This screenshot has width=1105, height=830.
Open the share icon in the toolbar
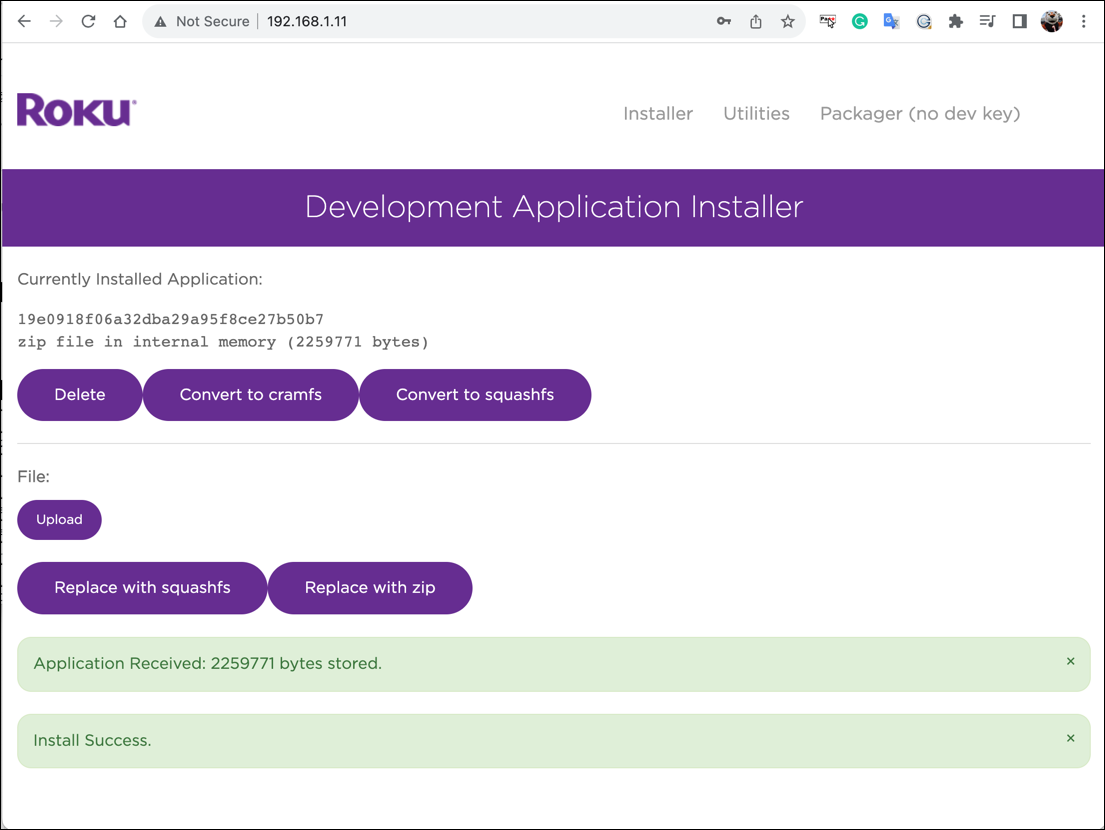[x=756, y=21]
